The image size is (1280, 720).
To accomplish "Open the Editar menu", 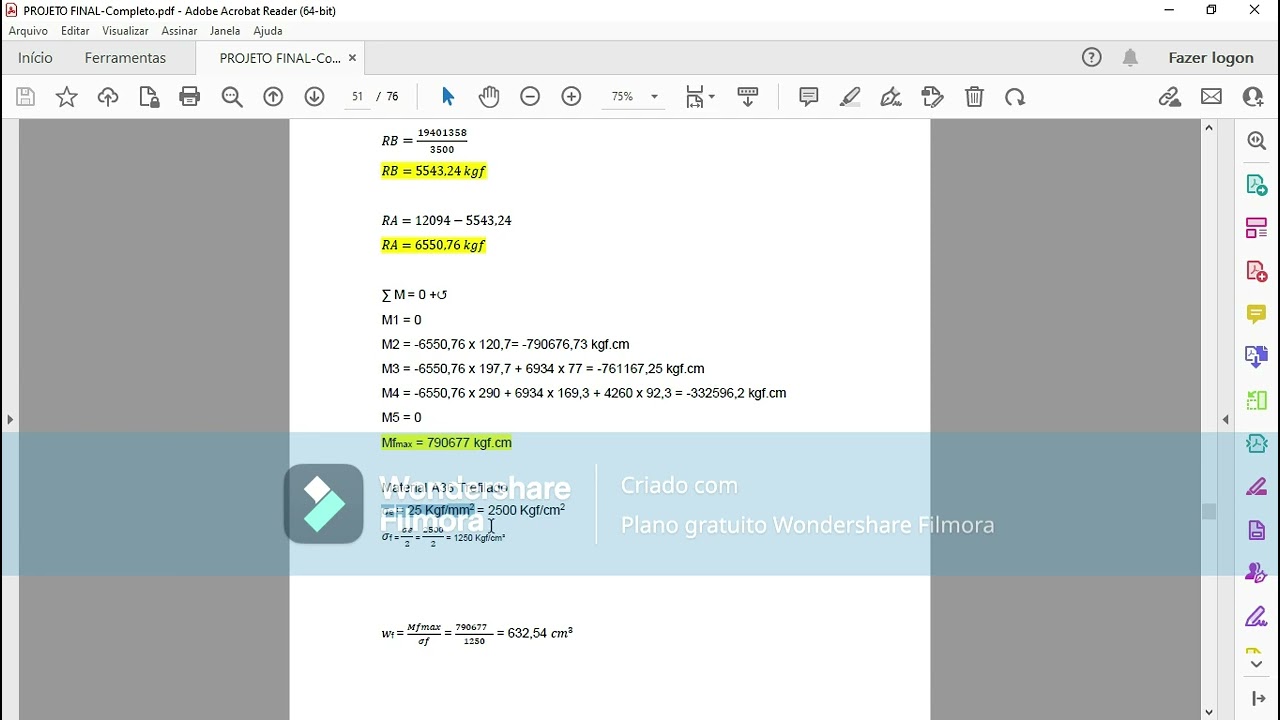I will (x=75, y=31).
